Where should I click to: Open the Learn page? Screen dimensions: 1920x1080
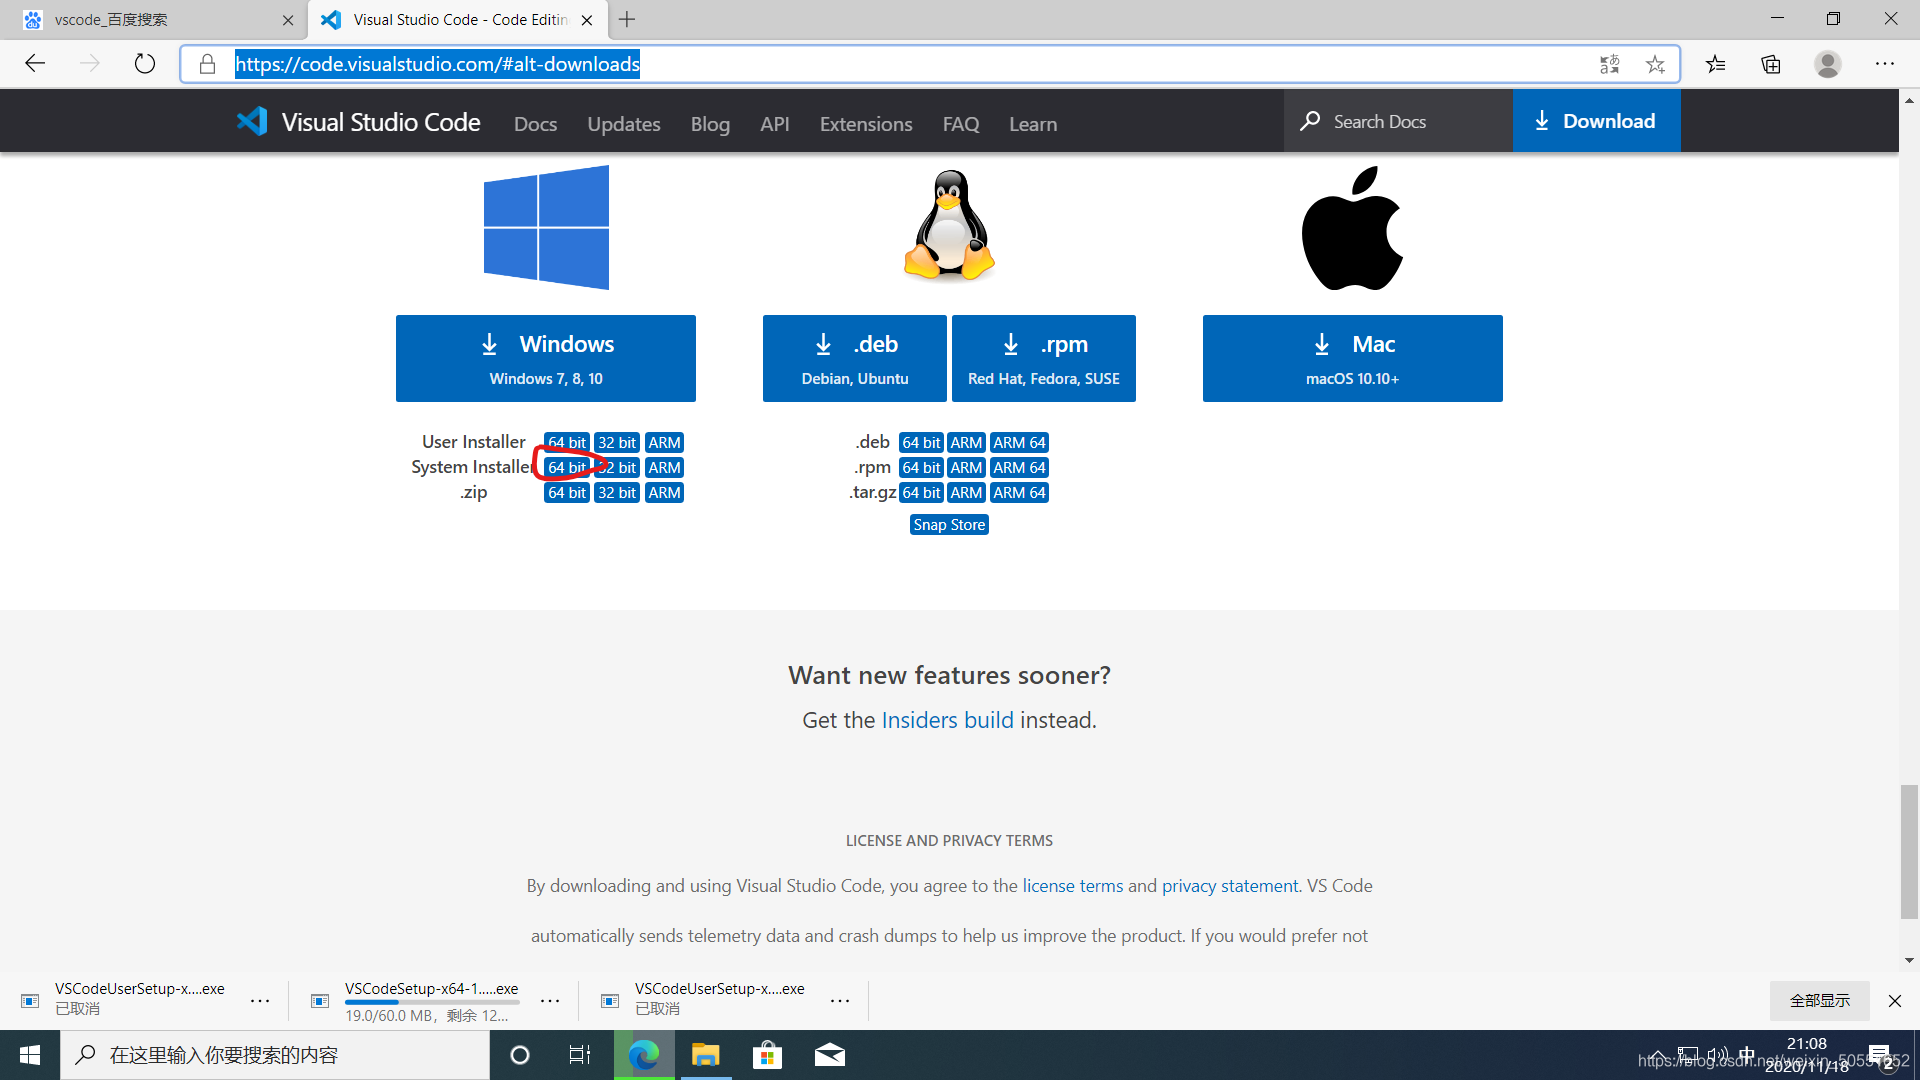(1033, 124)
